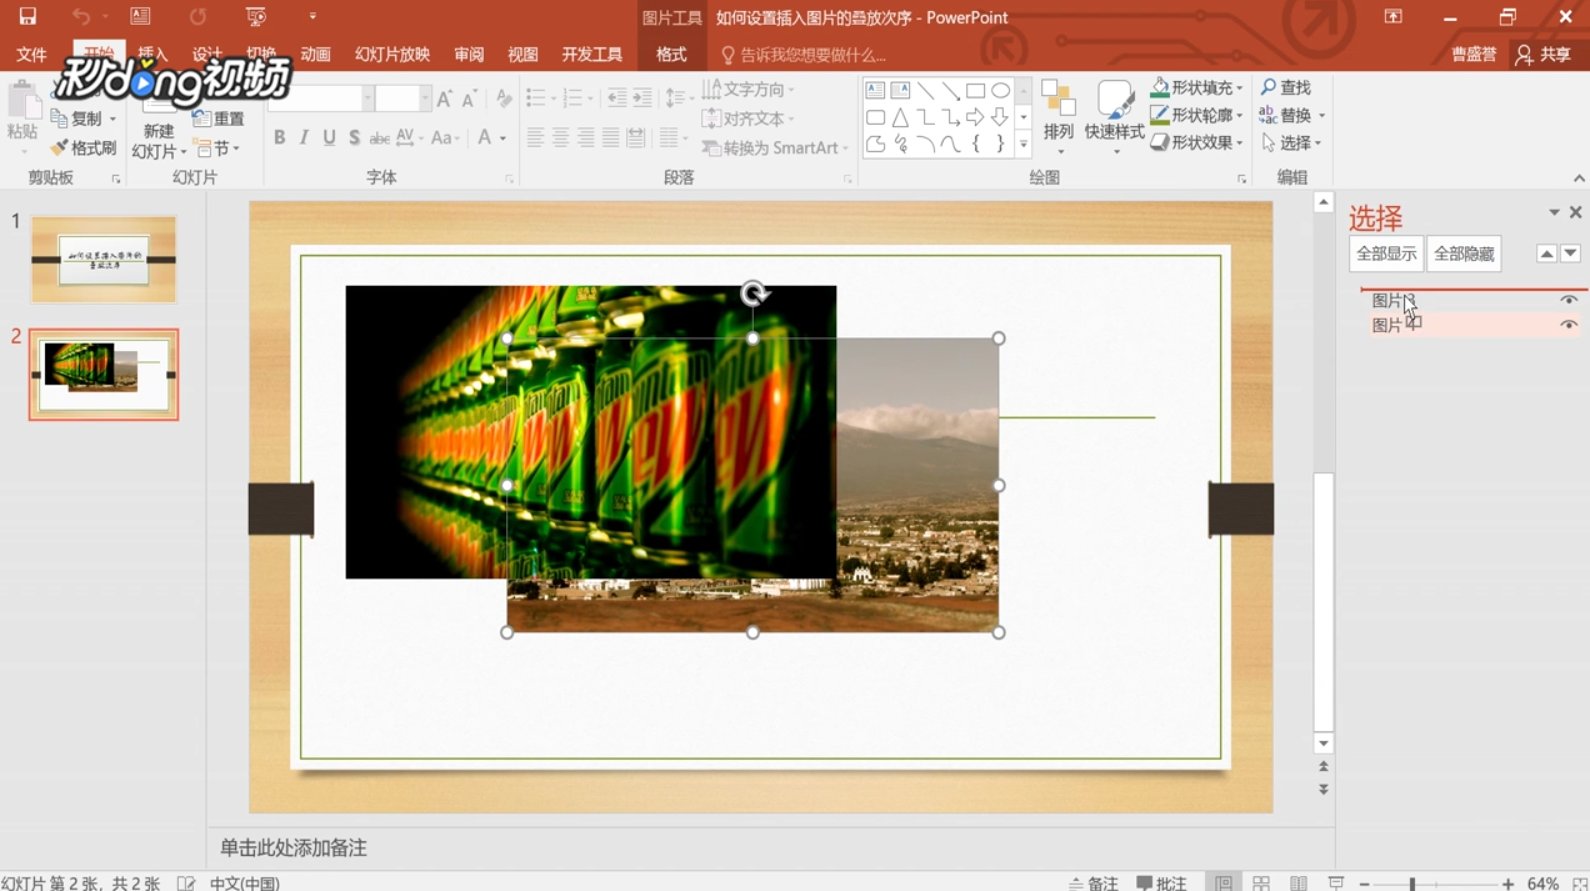Open Picture Tools Format (格式) tab
Screen dimensions: 1590x891
tap(671, 54)
